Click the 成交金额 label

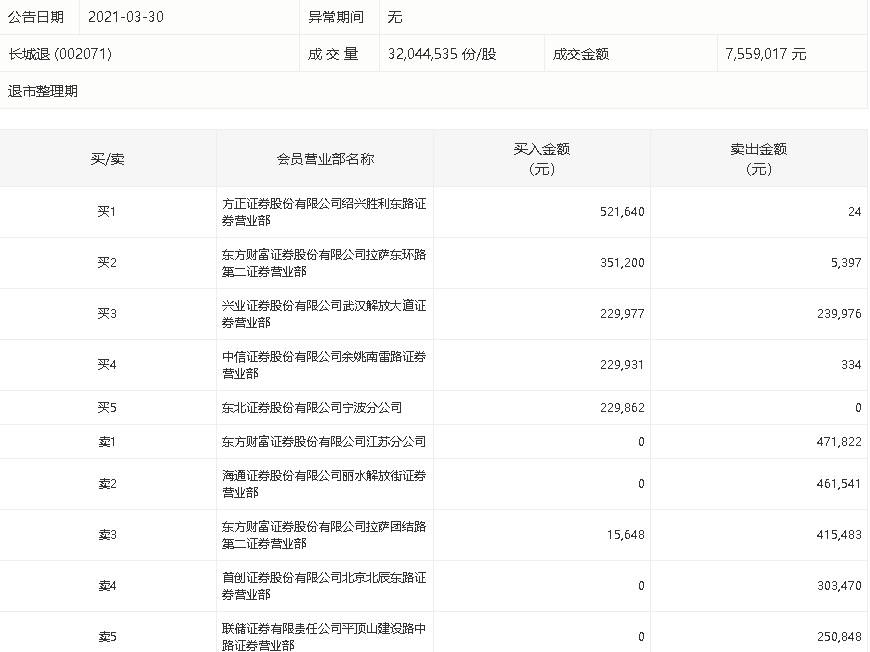tap(581, 54)
